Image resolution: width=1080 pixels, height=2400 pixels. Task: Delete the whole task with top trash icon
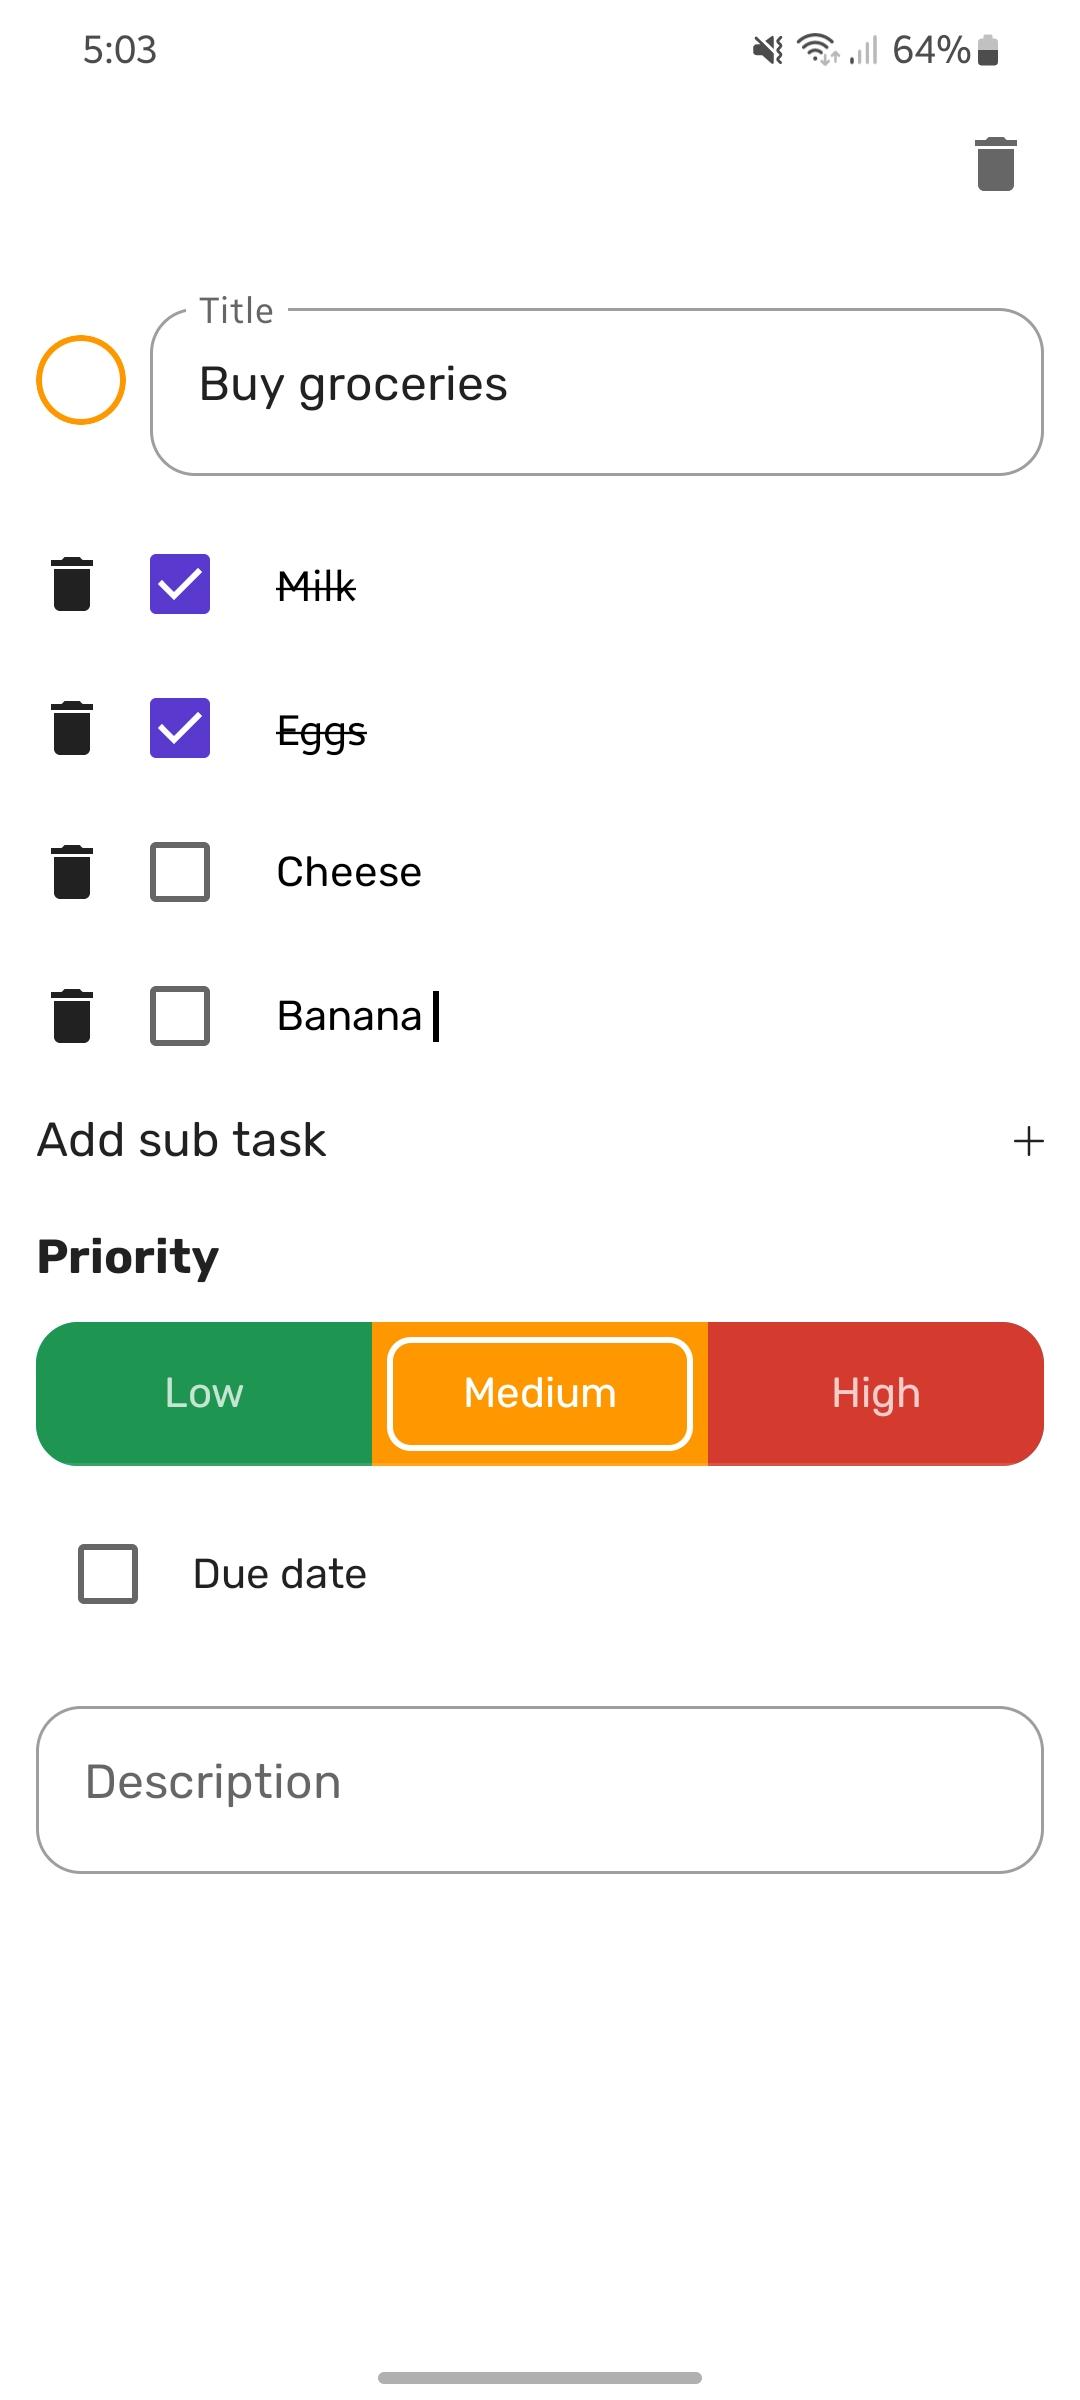click(x=995, y=164)
